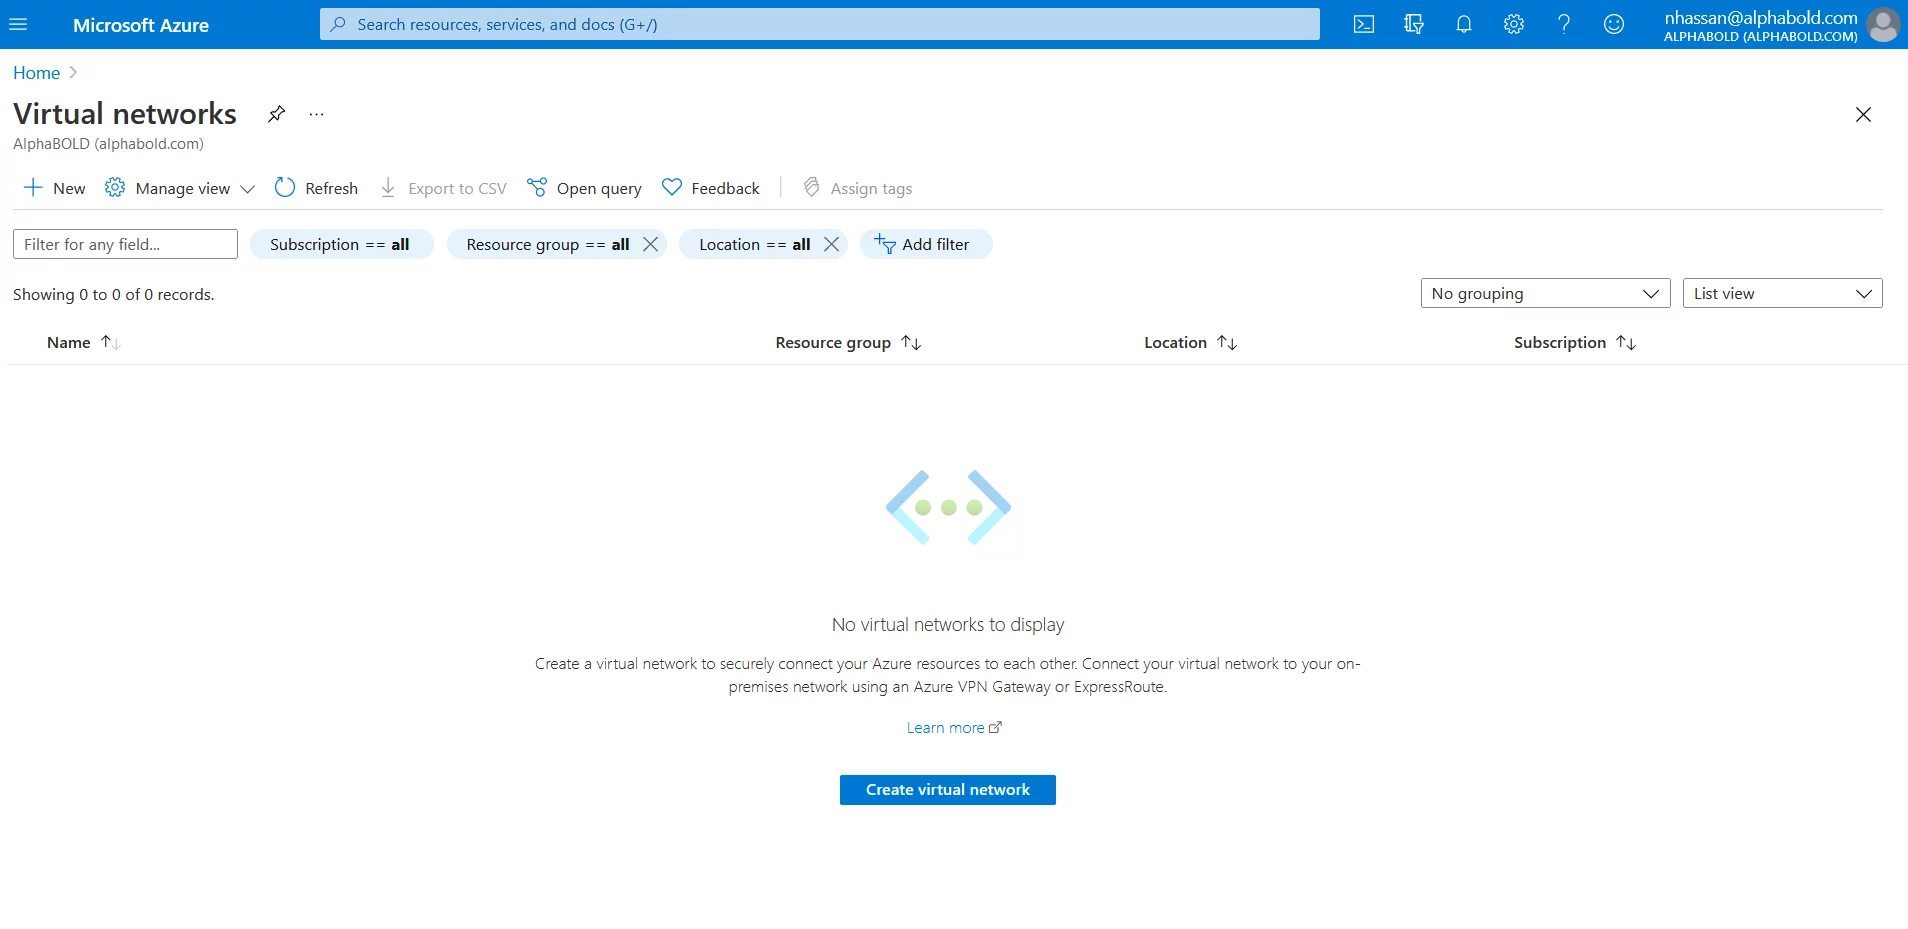
Task: Open the ellipsis more options beside title
Action: click(316, 114)
